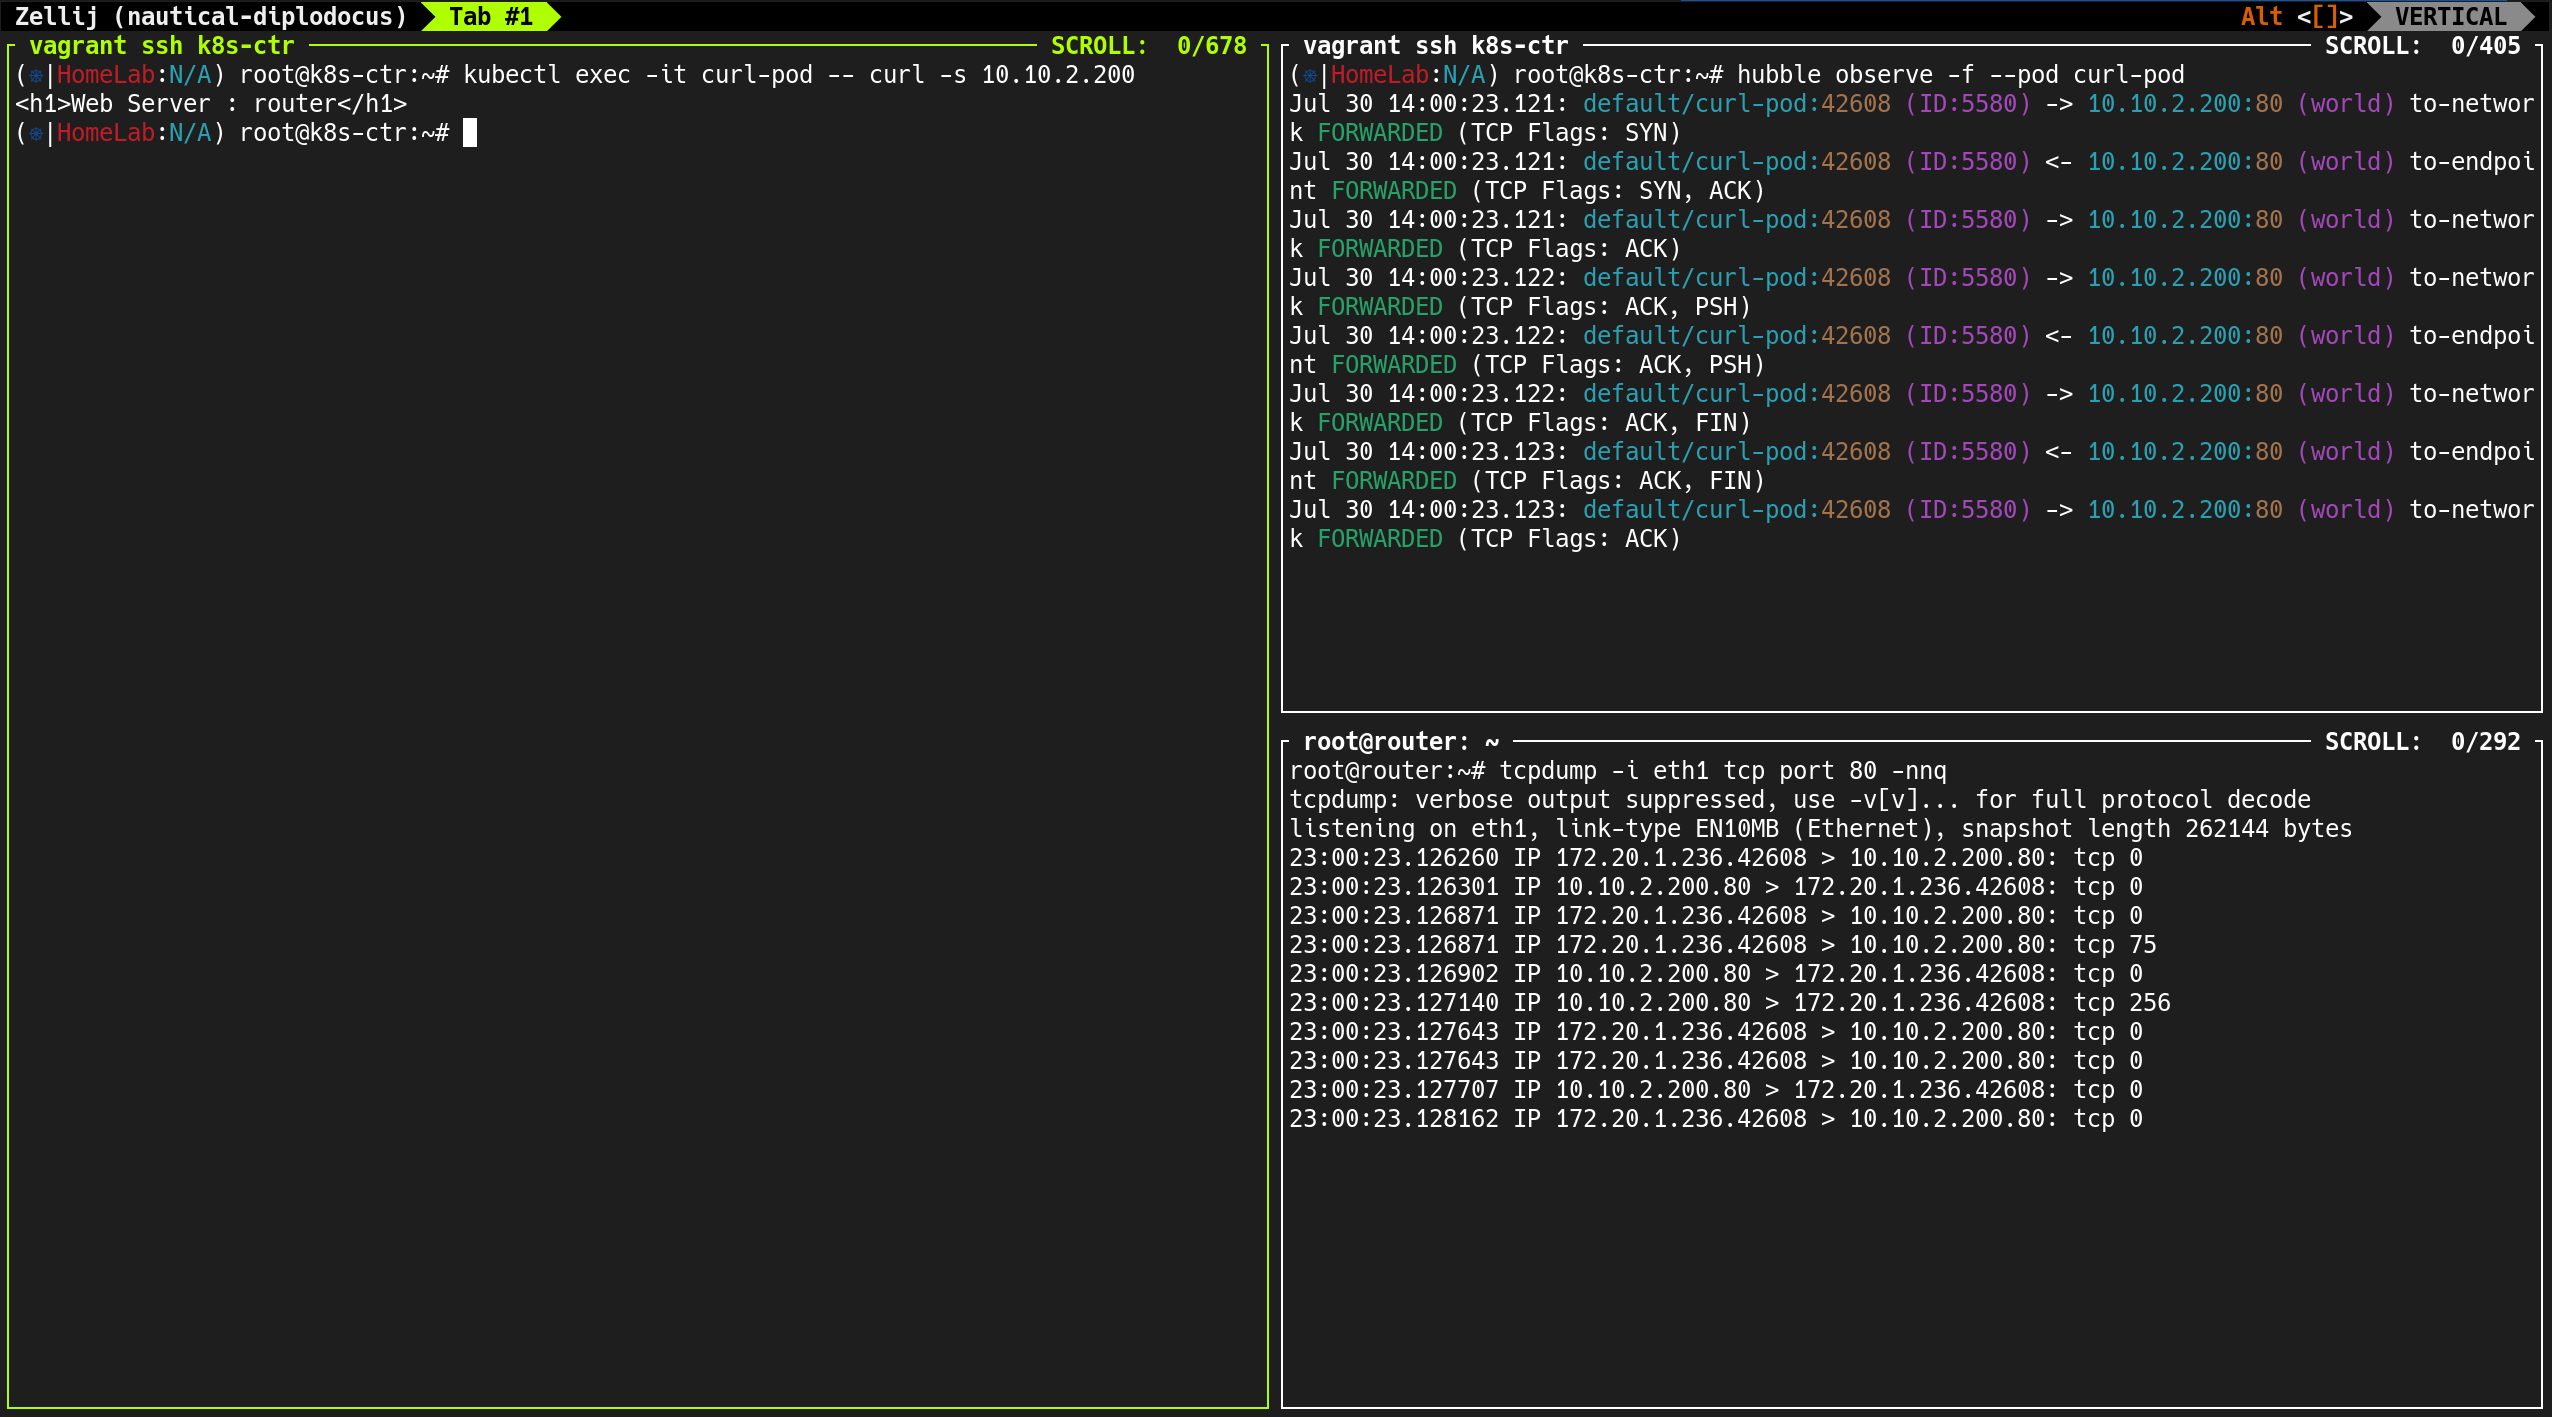Select Tab #1 in Zellij tab bar

coord(490,16)
